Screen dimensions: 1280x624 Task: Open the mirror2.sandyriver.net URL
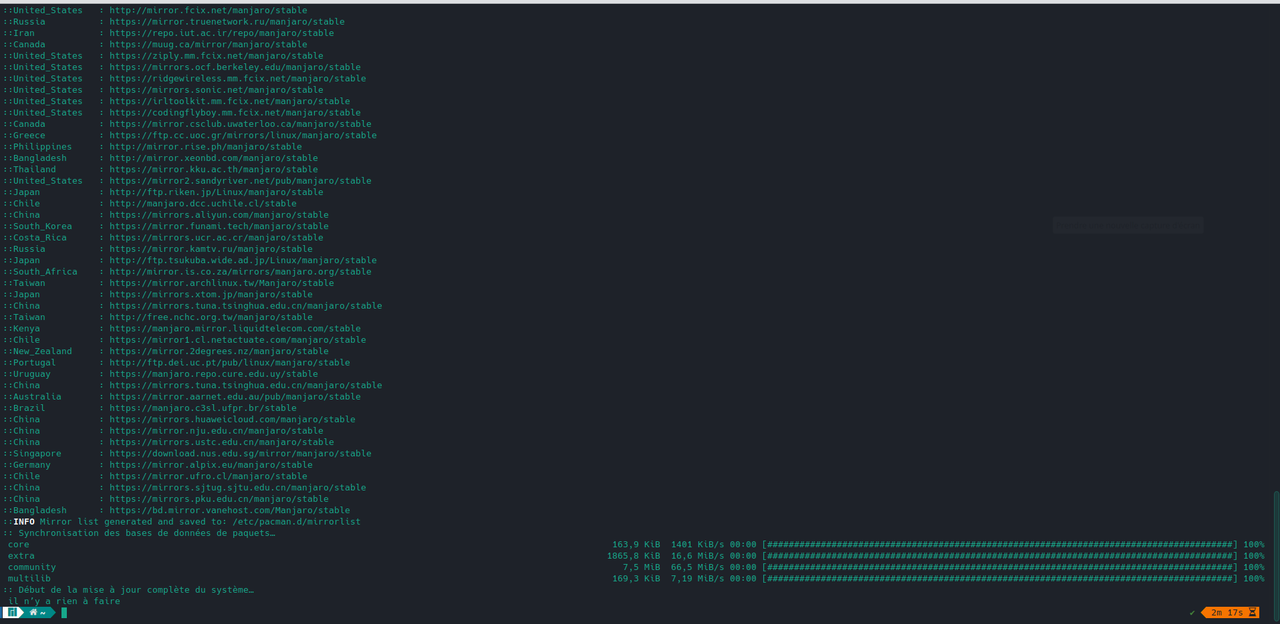pyautogui.click(x=240, y=181)
